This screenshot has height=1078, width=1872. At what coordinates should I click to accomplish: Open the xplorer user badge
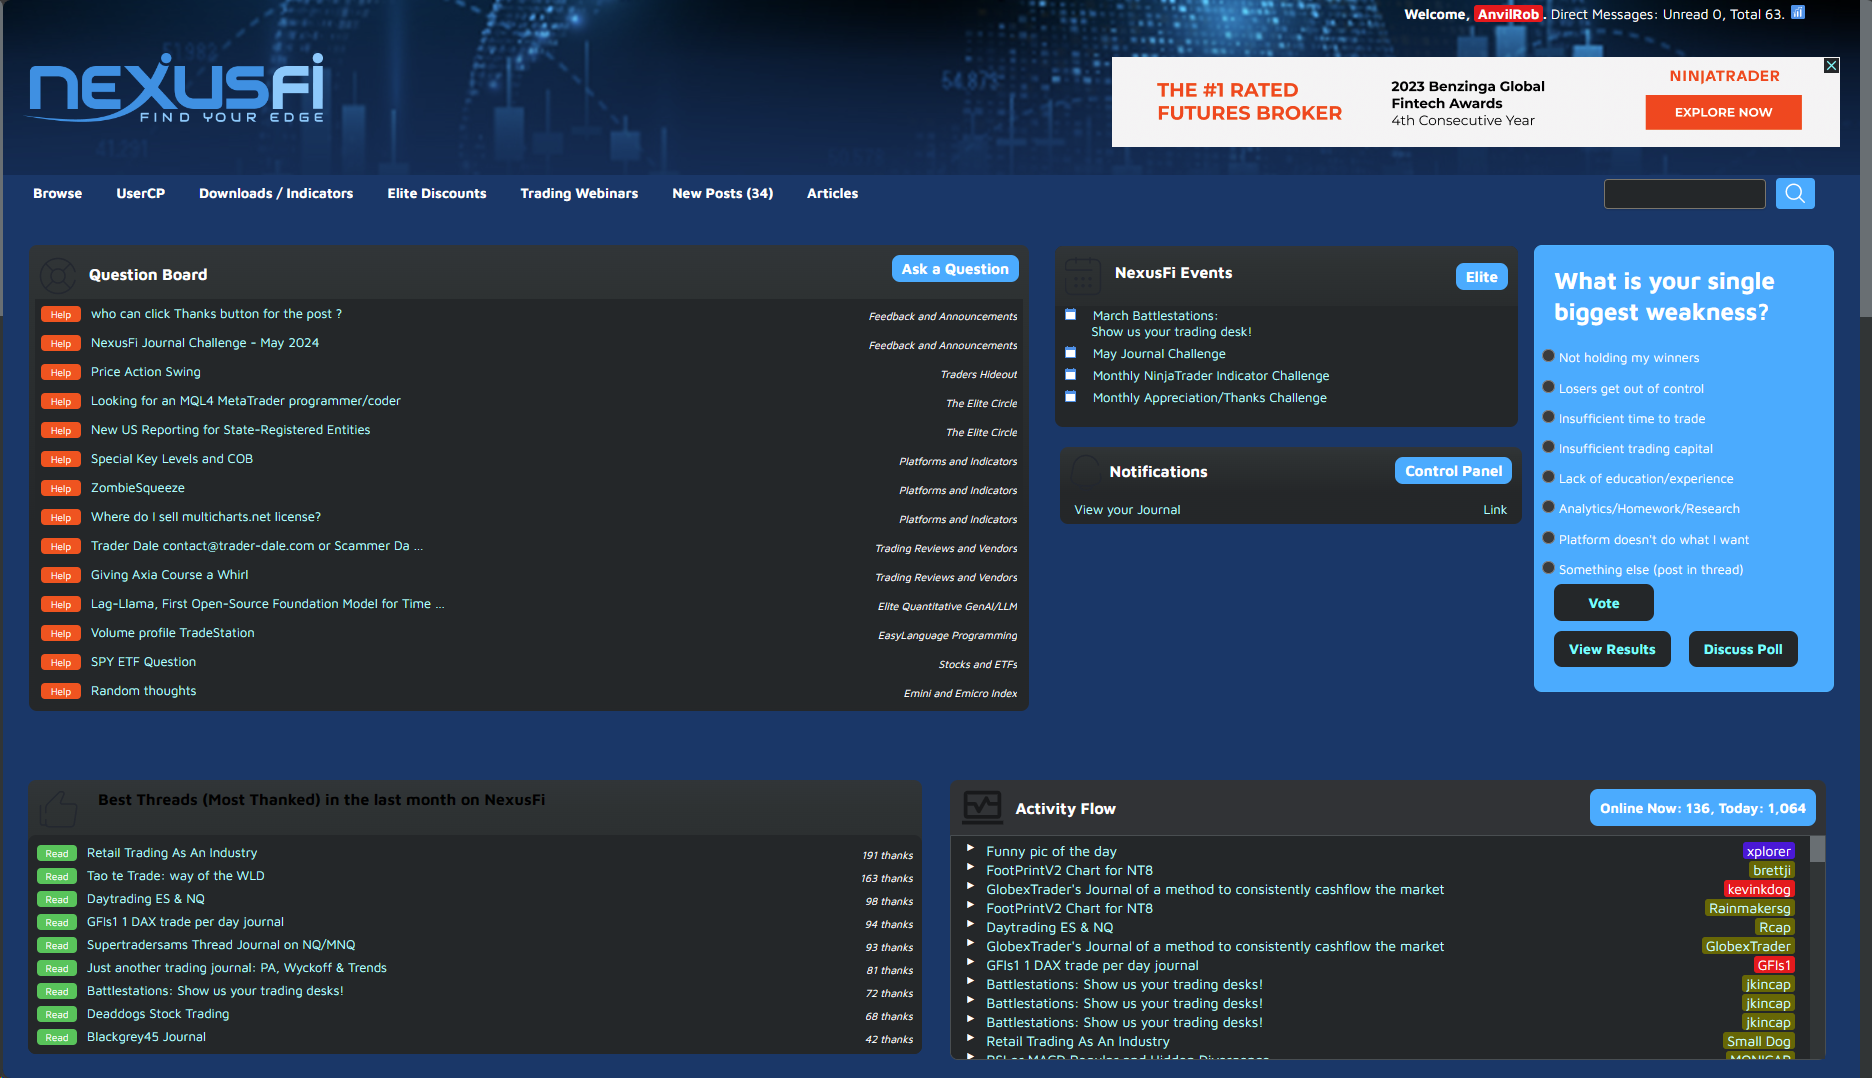click(1768, 851)
